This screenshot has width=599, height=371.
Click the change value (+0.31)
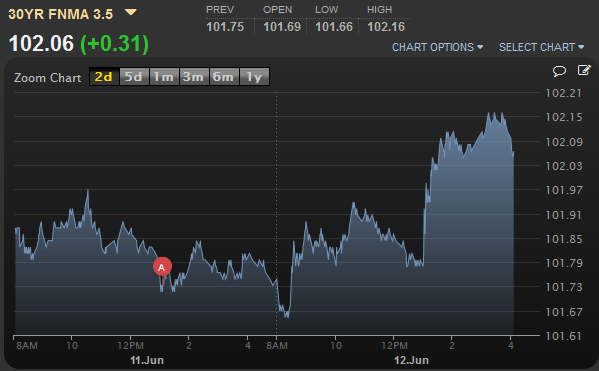pos(114,44)
